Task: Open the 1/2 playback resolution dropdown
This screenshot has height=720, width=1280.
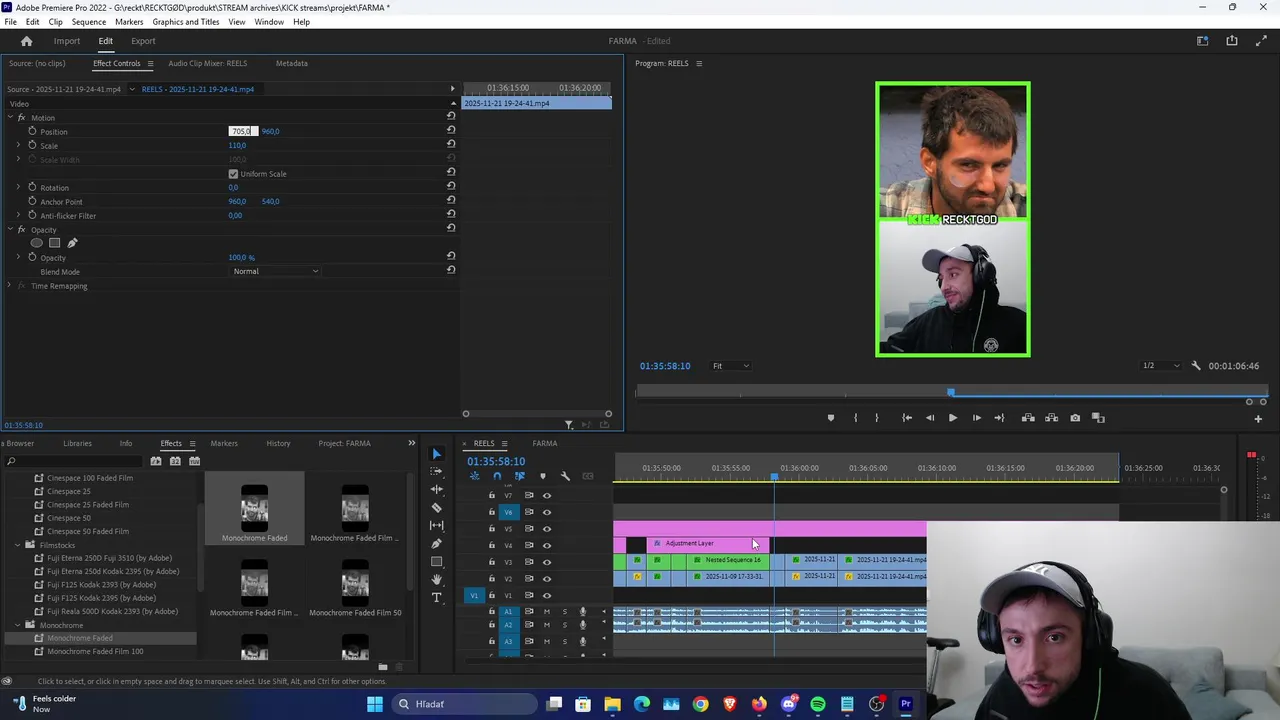Action: 1161,366
